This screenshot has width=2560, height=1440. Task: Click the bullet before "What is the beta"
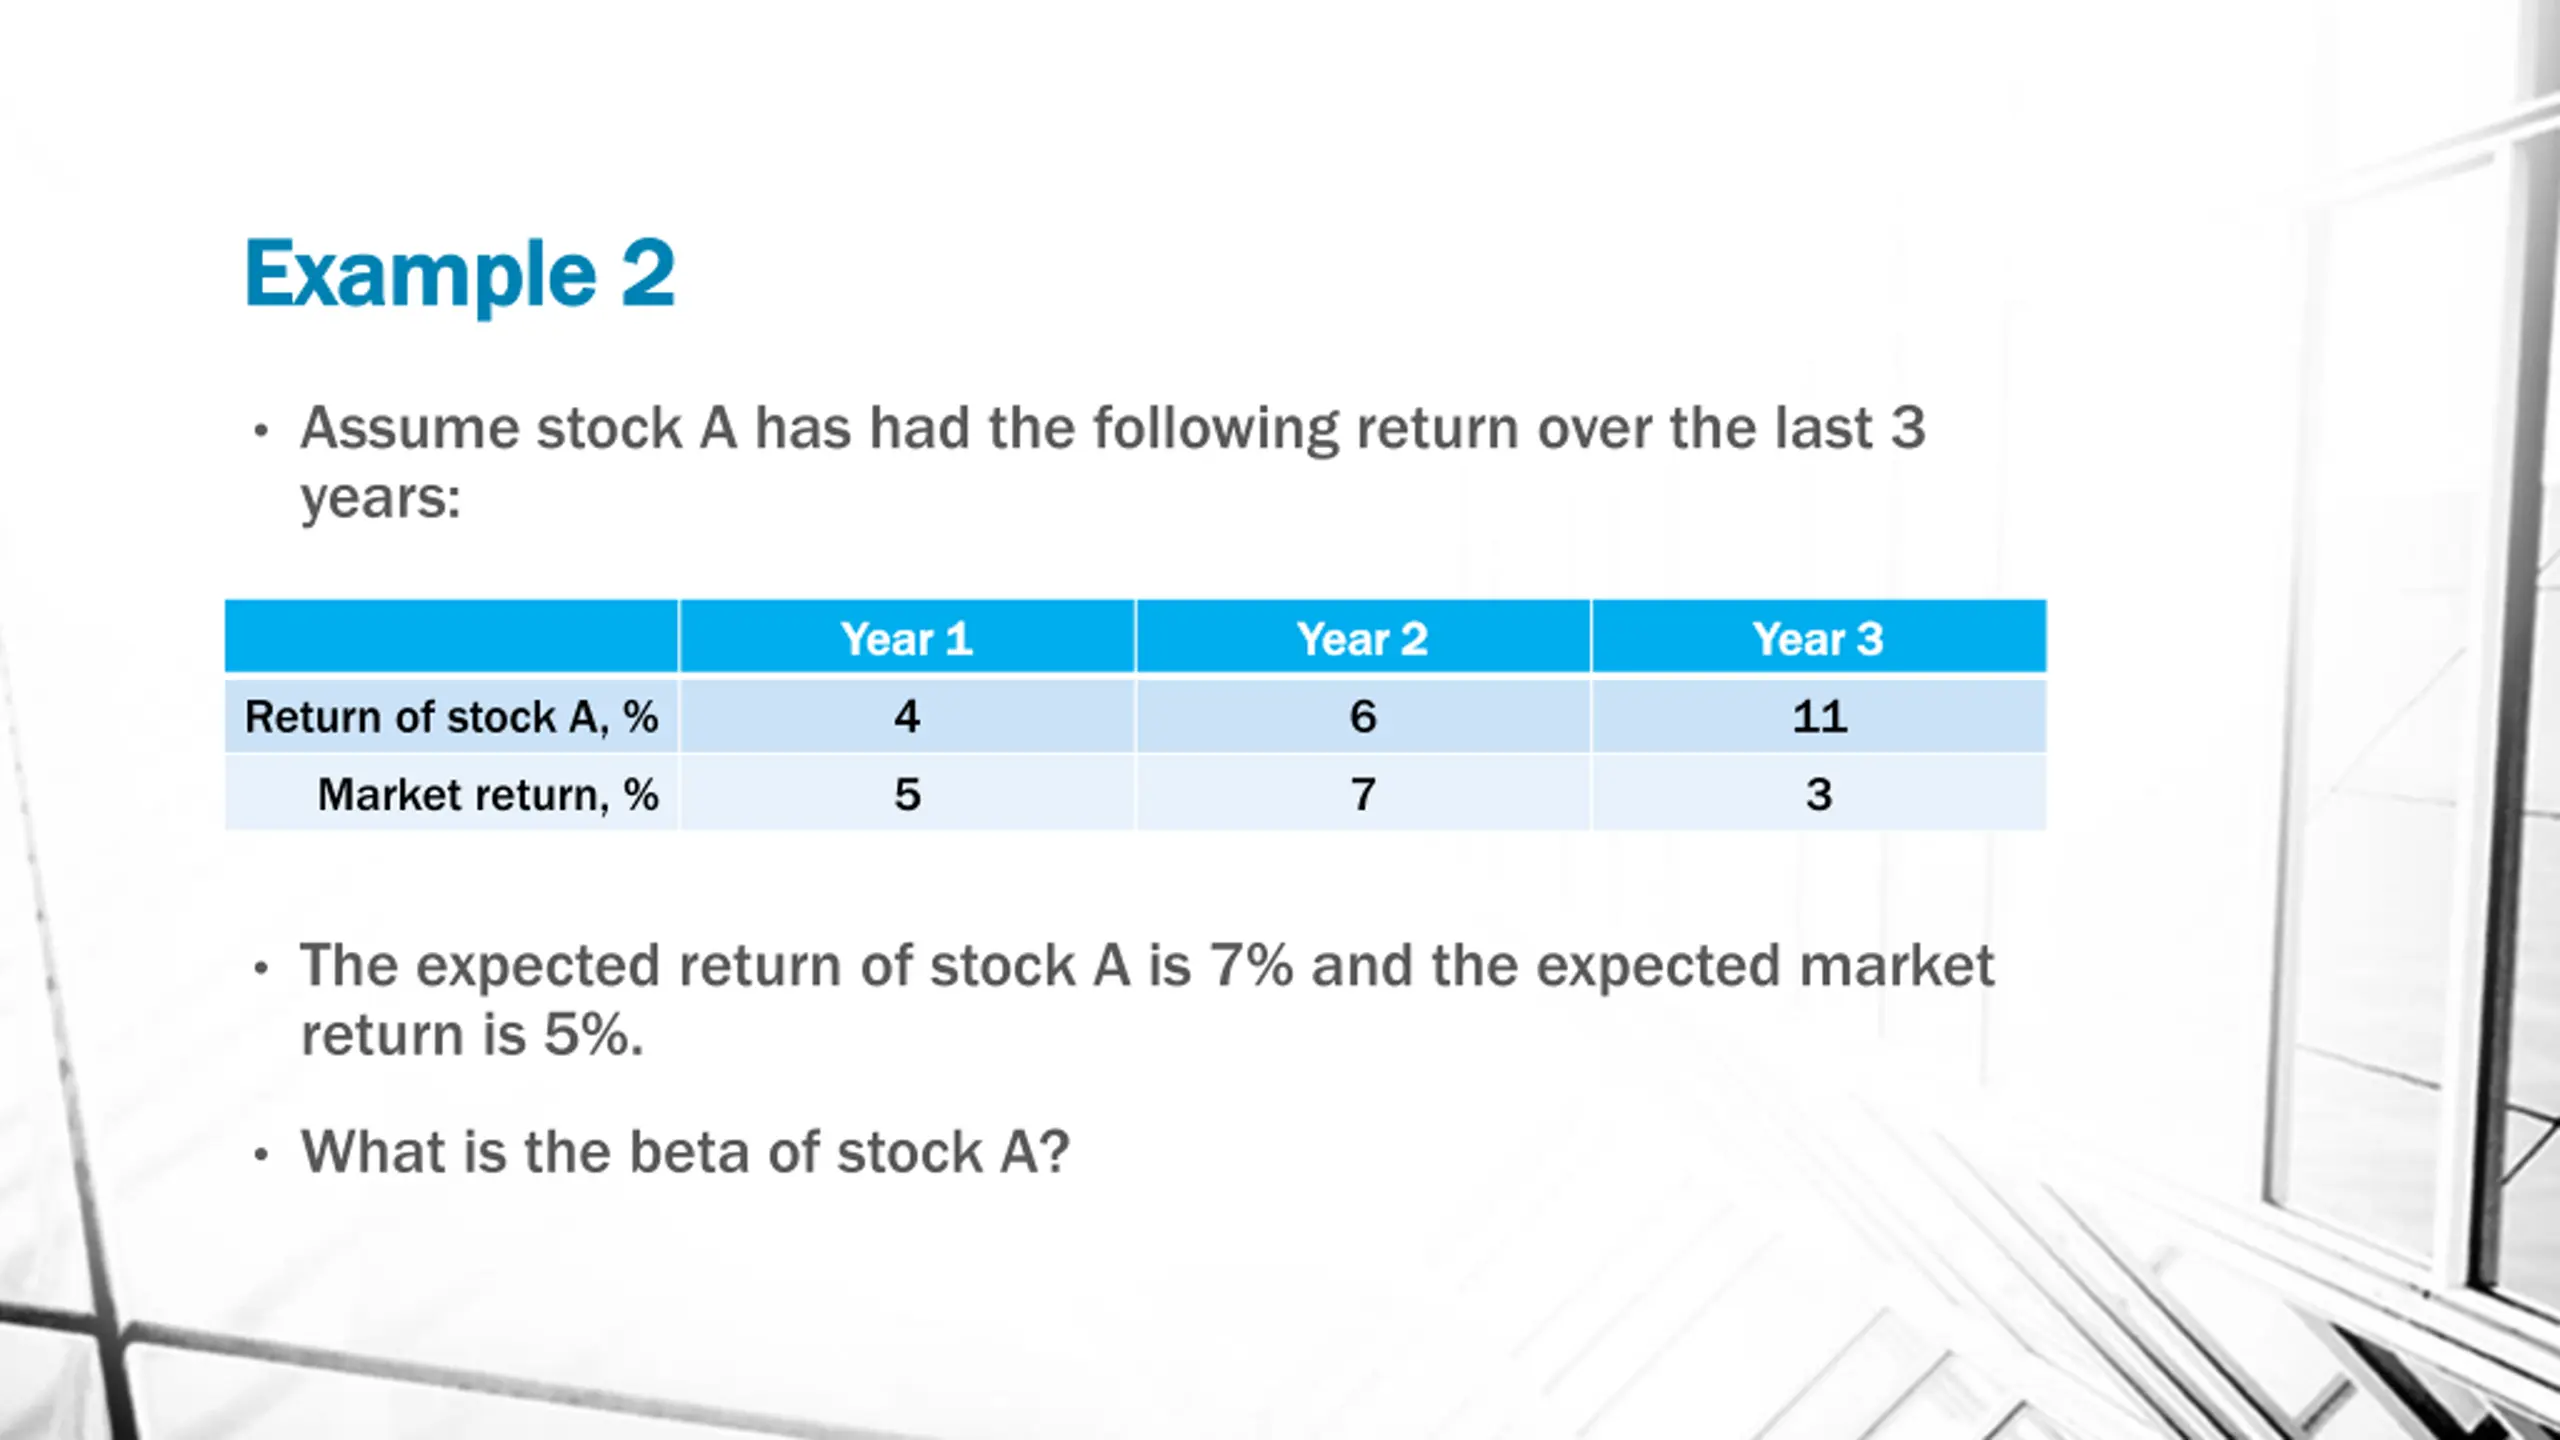261,1155
